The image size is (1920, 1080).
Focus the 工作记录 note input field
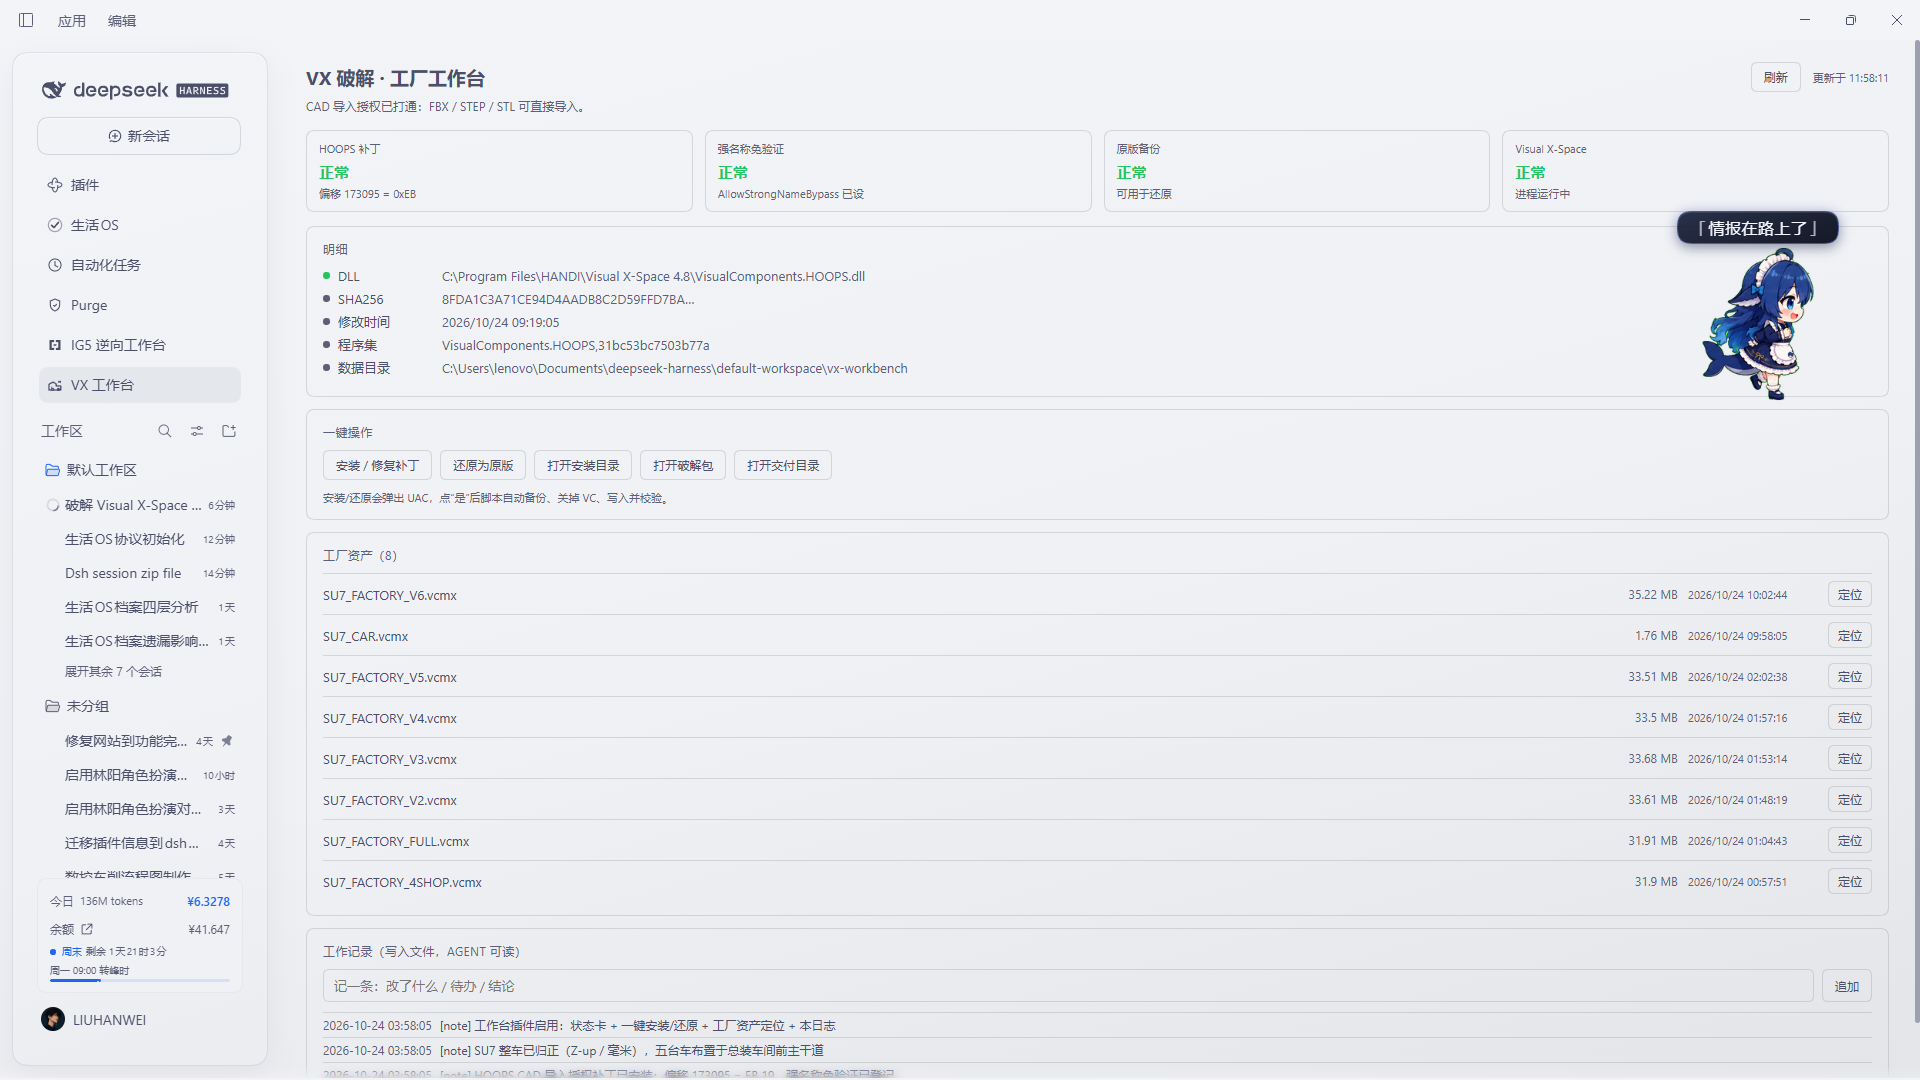[1068, 986]
